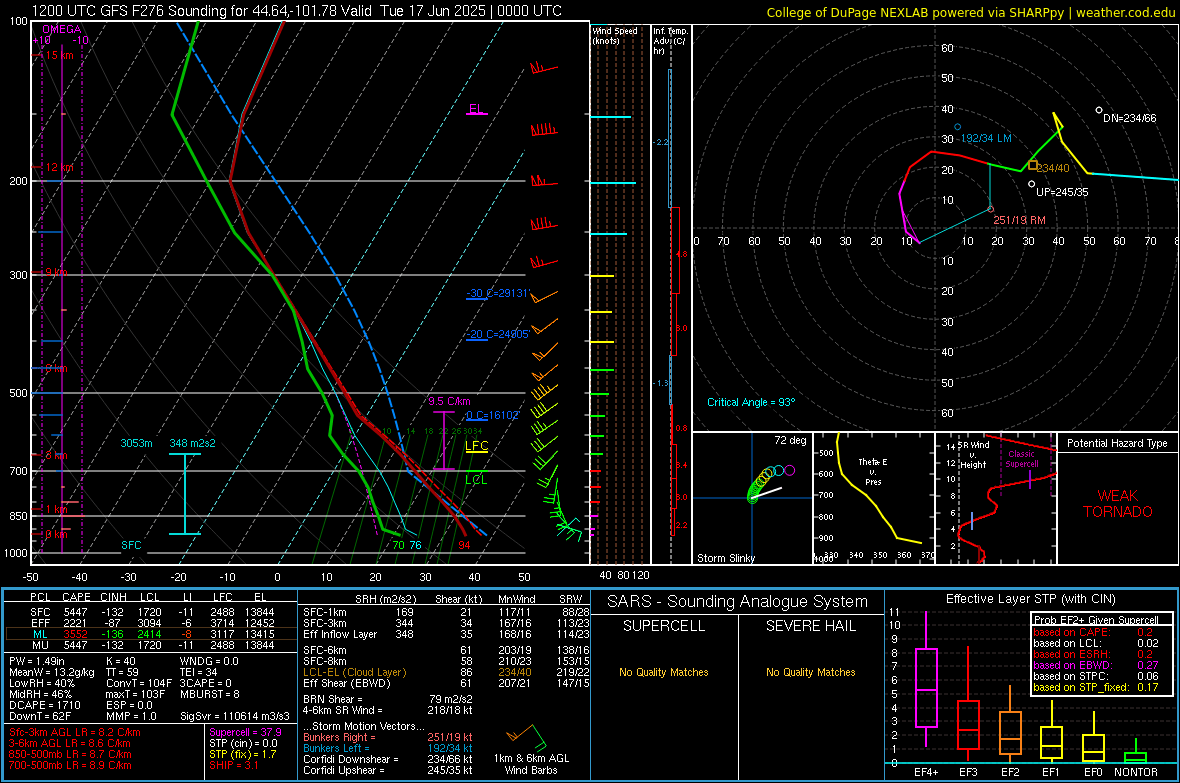1180x783 pixels.
Task: Click the 'SFC-1km' SRH row label
Action: (325, 612)
